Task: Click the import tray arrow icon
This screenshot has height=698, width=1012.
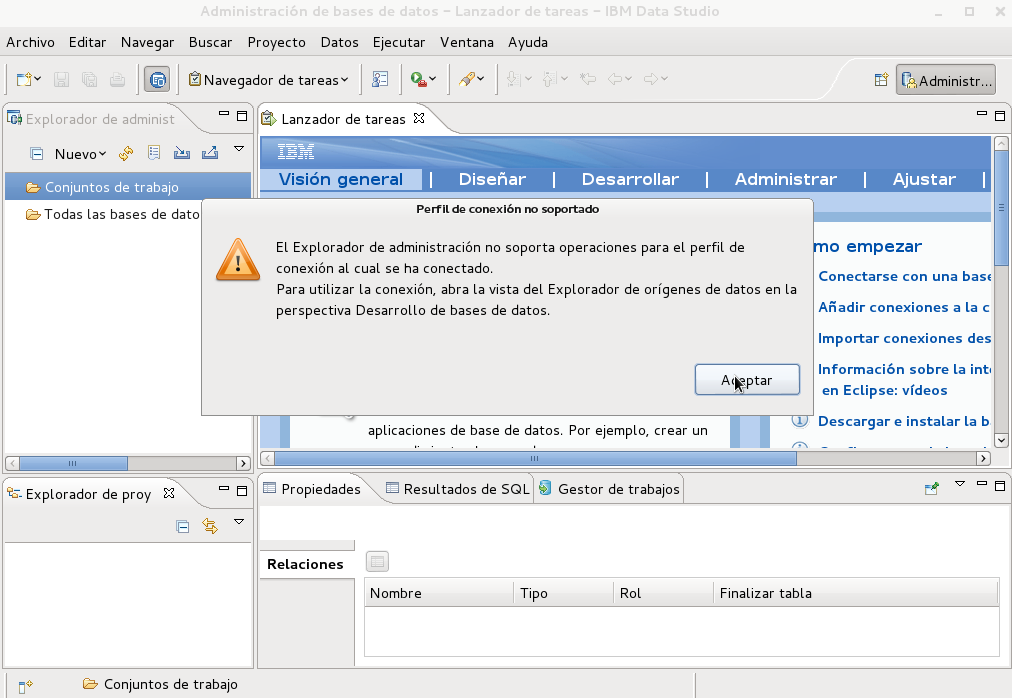Action: (x=182, y=153)
